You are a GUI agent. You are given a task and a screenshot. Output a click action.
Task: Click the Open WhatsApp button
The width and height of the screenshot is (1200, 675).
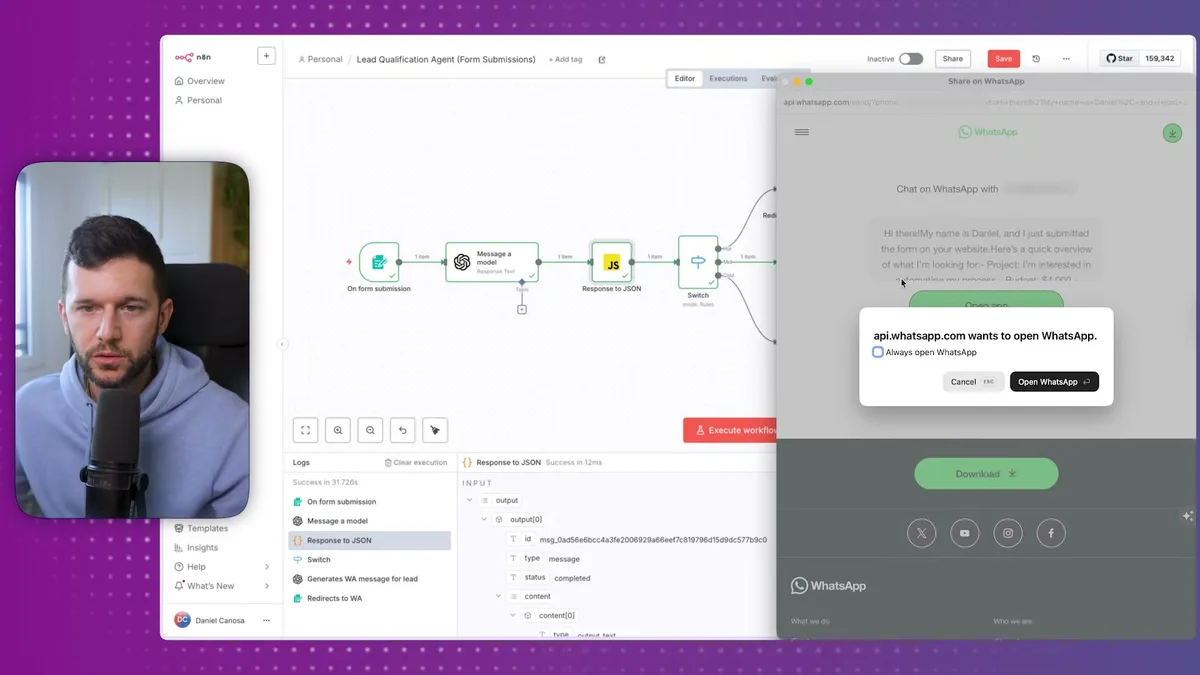(1053, 381)
